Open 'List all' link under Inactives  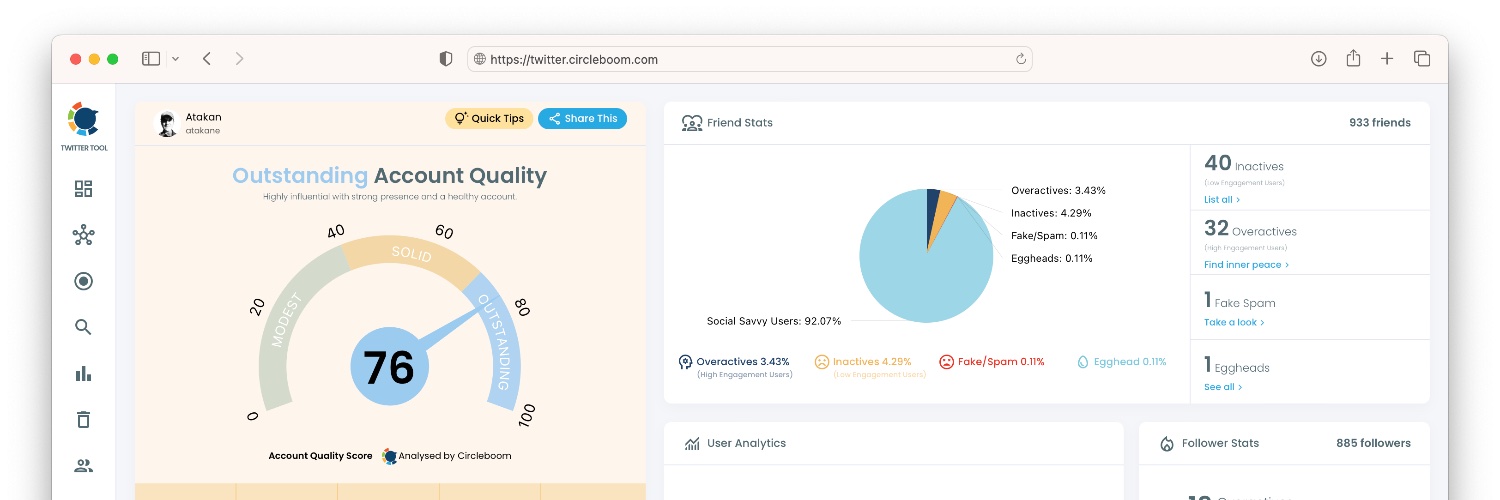(x=1222, y=200)
